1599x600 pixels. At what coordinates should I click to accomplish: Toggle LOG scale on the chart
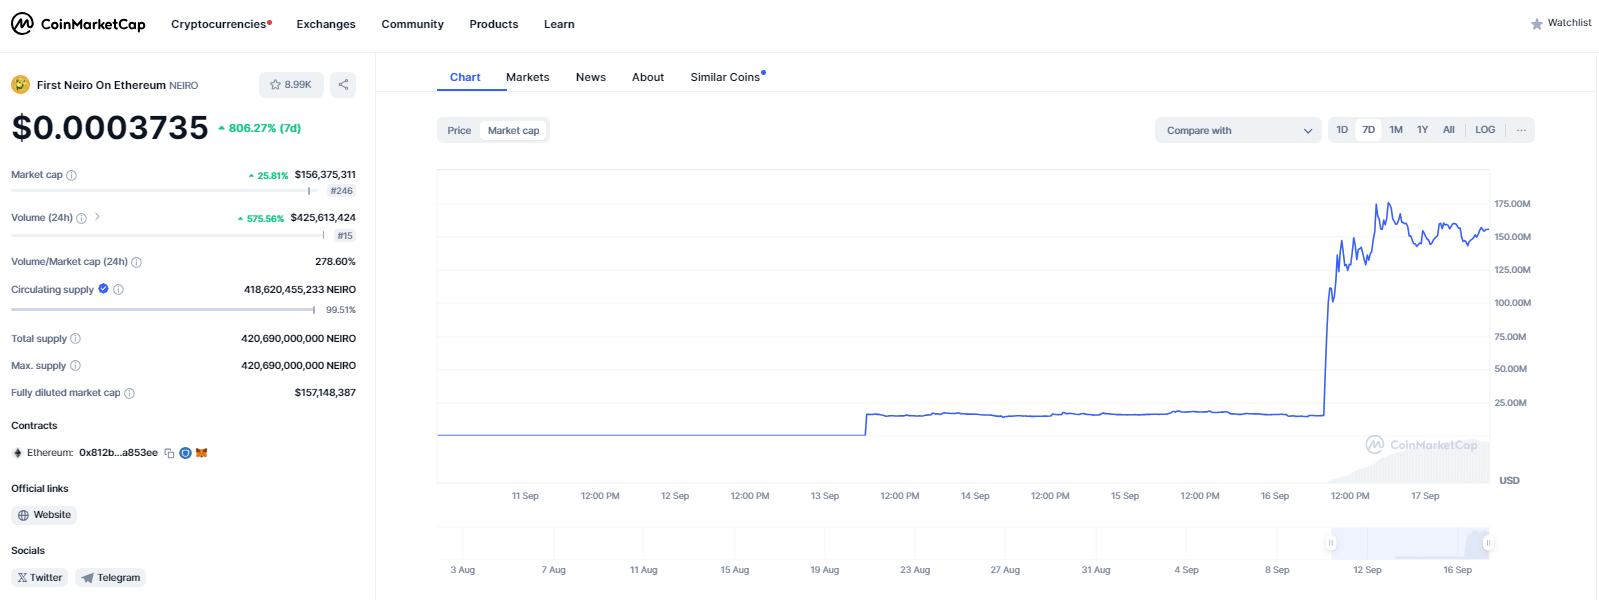(x=1485, y=130)
